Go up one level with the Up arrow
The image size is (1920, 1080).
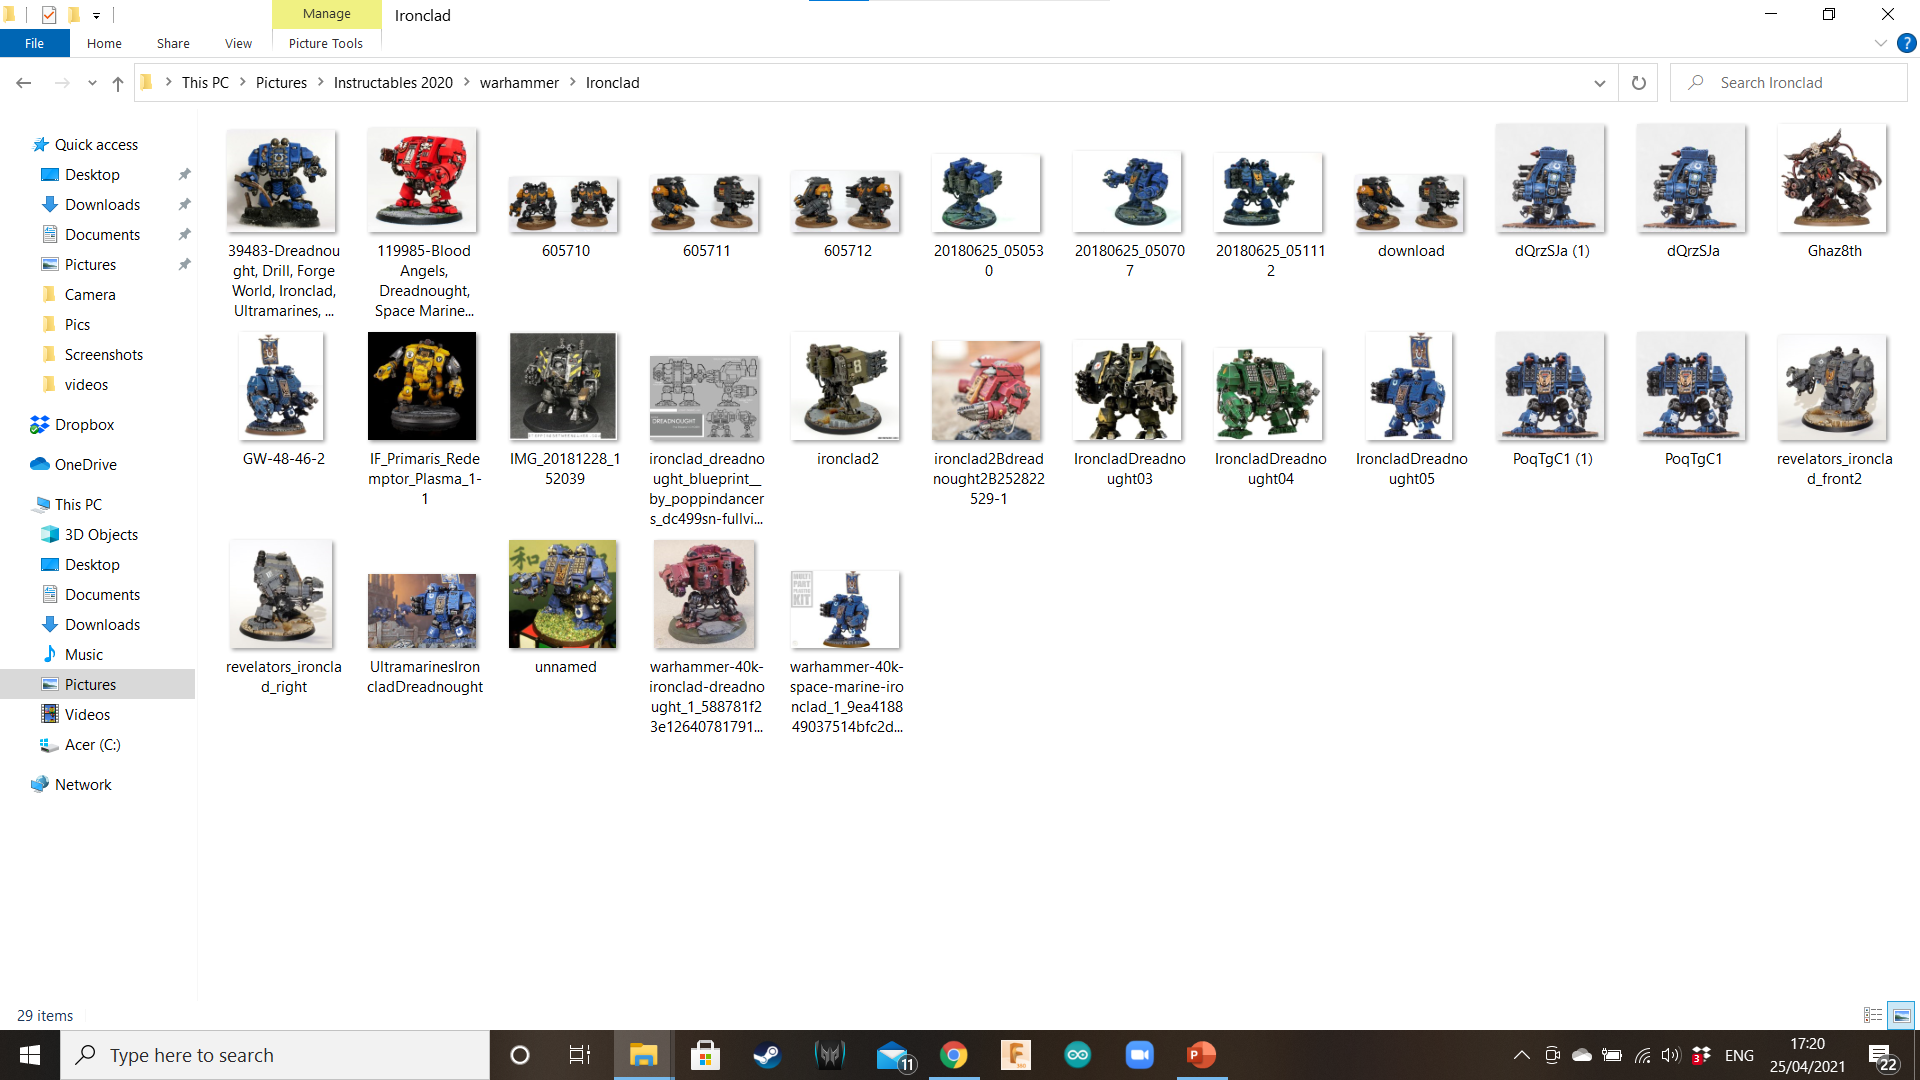117,82
